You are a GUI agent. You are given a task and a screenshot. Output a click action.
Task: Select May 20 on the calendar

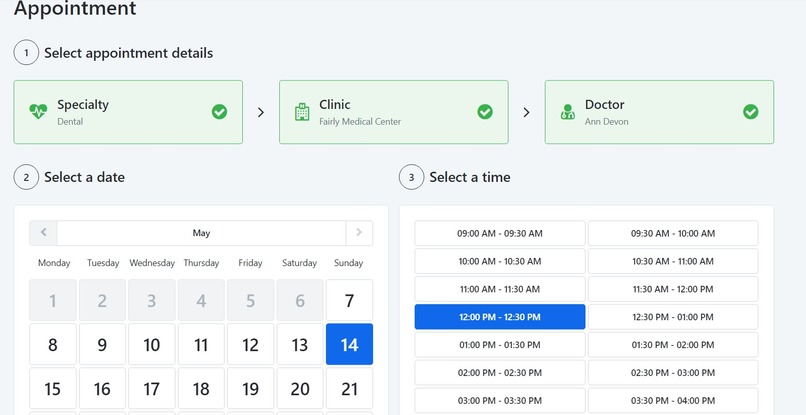(x=300, y=388)
